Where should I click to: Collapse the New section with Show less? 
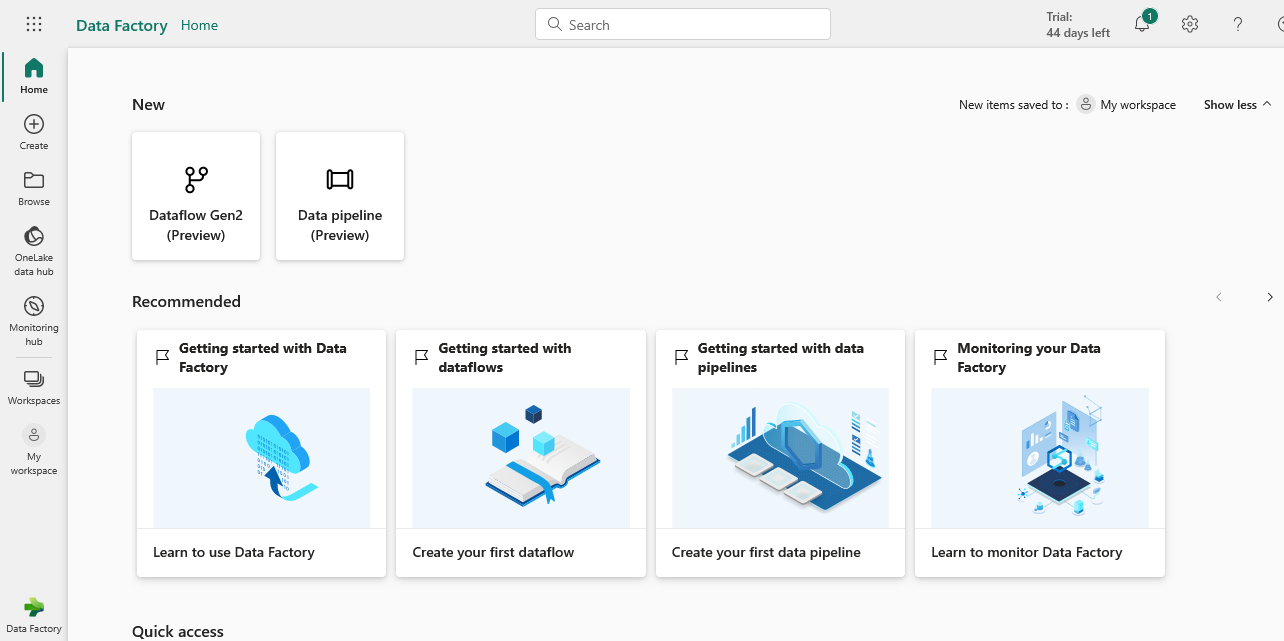[x=1238, y=105]
